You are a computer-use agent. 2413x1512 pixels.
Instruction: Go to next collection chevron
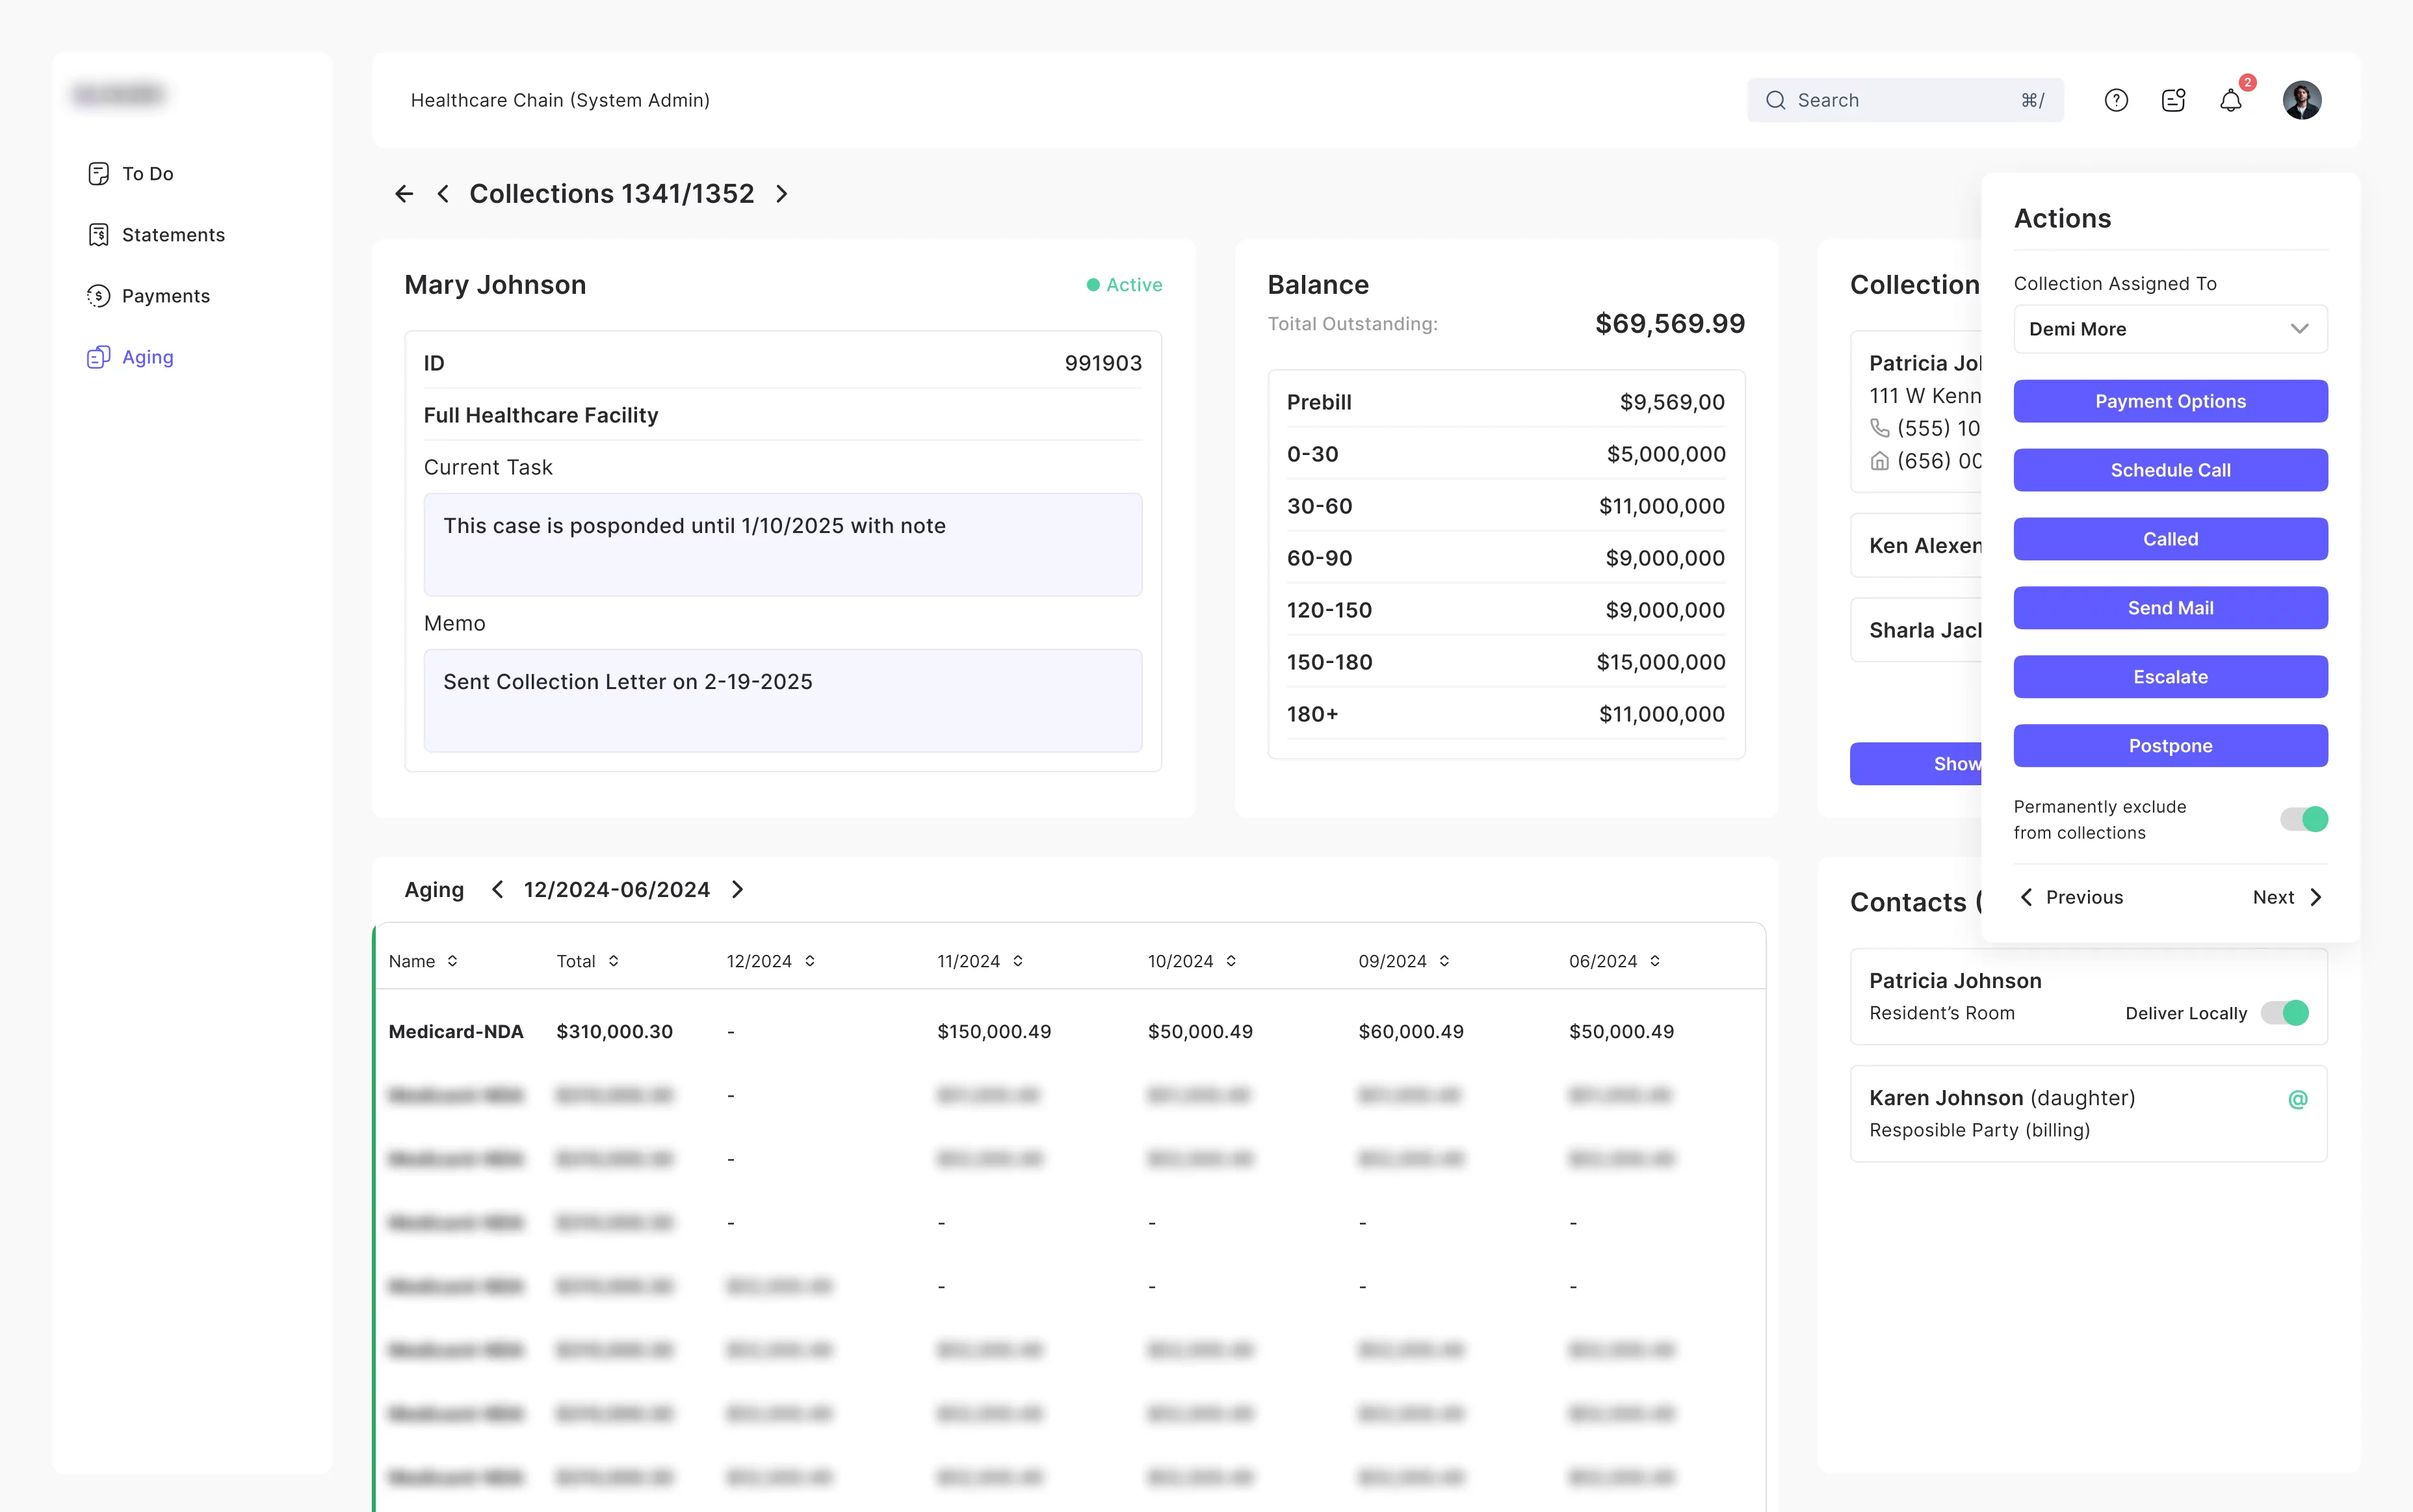point(782,194)
